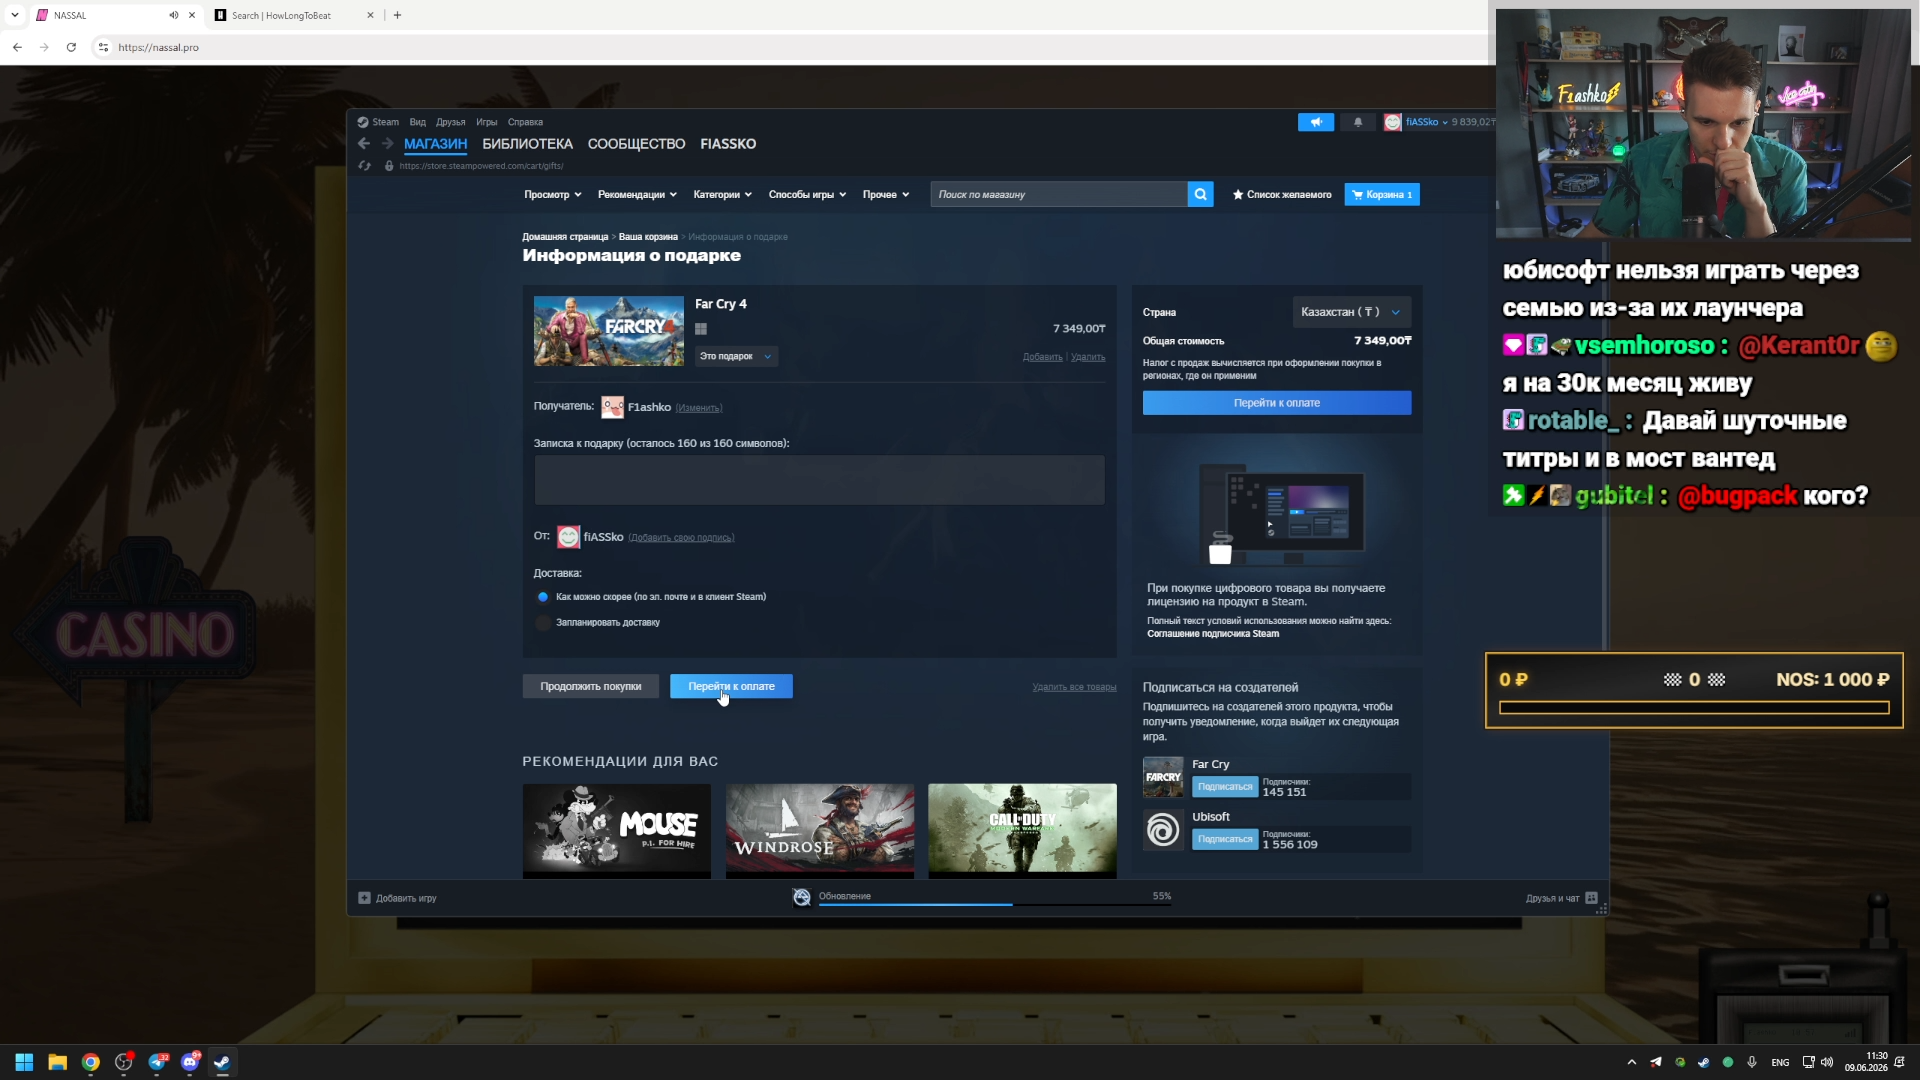Reload the Steam store page
The width and height of the screenshot is (1920, 1080).
pos(365,166)
